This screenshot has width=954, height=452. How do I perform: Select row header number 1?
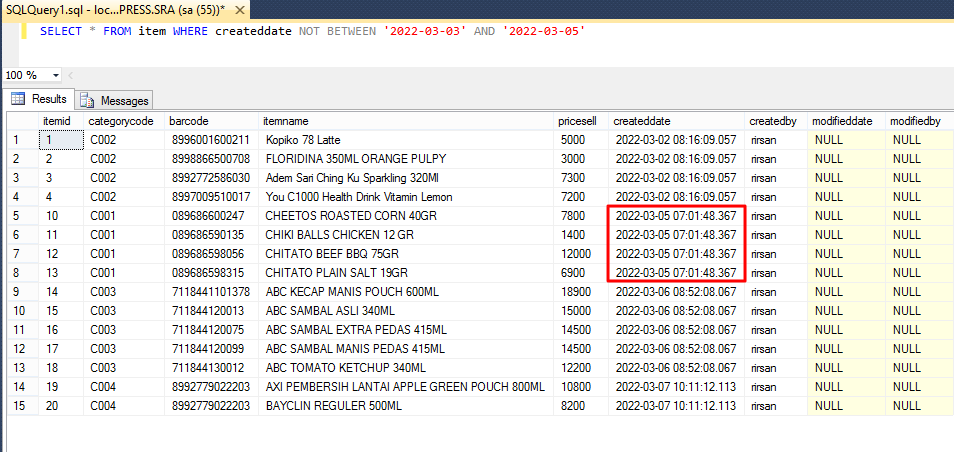point(23,140)
